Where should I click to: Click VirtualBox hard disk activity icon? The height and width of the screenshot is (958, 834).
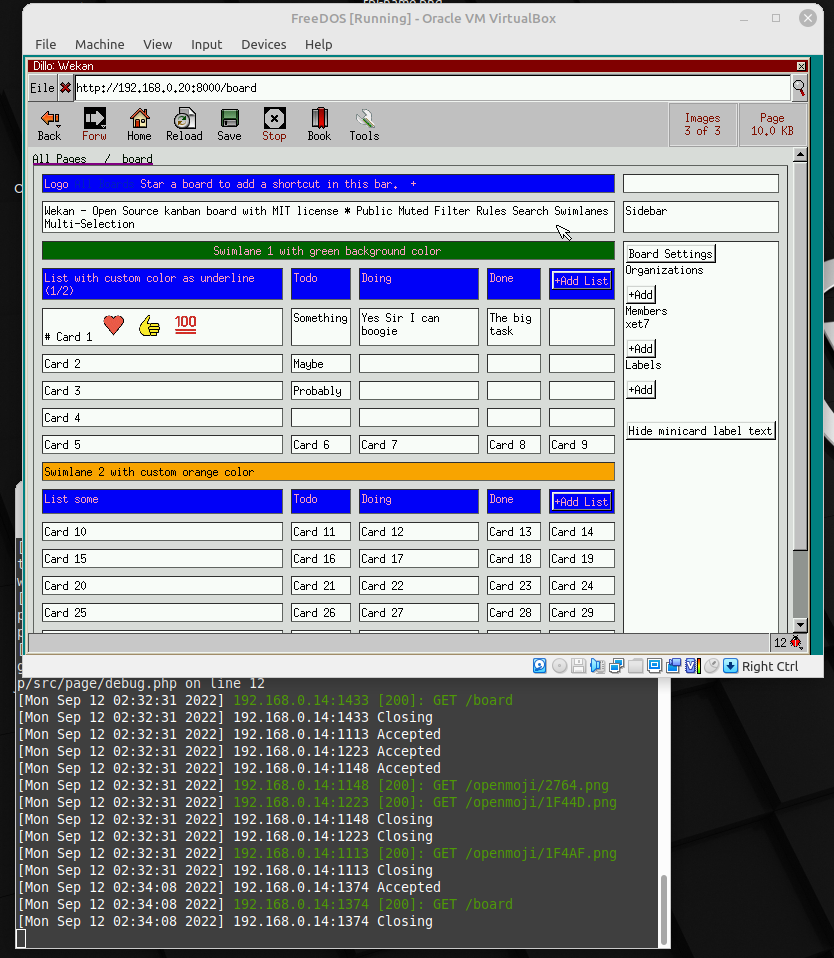(x=540, y=666)
